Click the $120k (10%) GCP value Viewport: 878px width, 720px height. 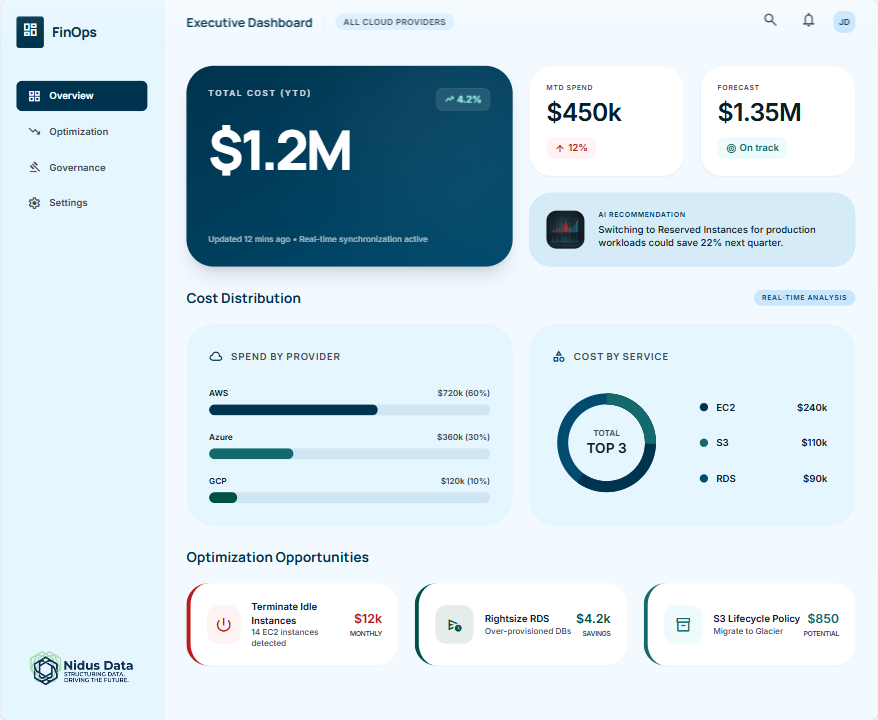pos(465,481)
